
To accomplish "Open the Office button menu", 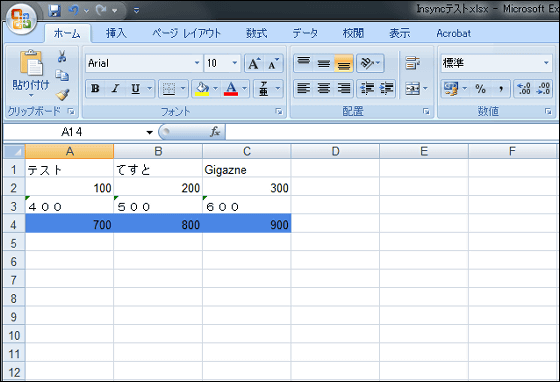I will pyautogui.click(x=21, y=19).
